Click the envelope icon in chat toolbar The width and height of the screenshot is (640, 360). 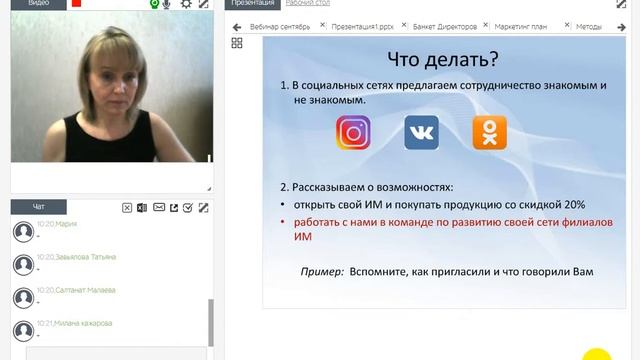[159, 207]
